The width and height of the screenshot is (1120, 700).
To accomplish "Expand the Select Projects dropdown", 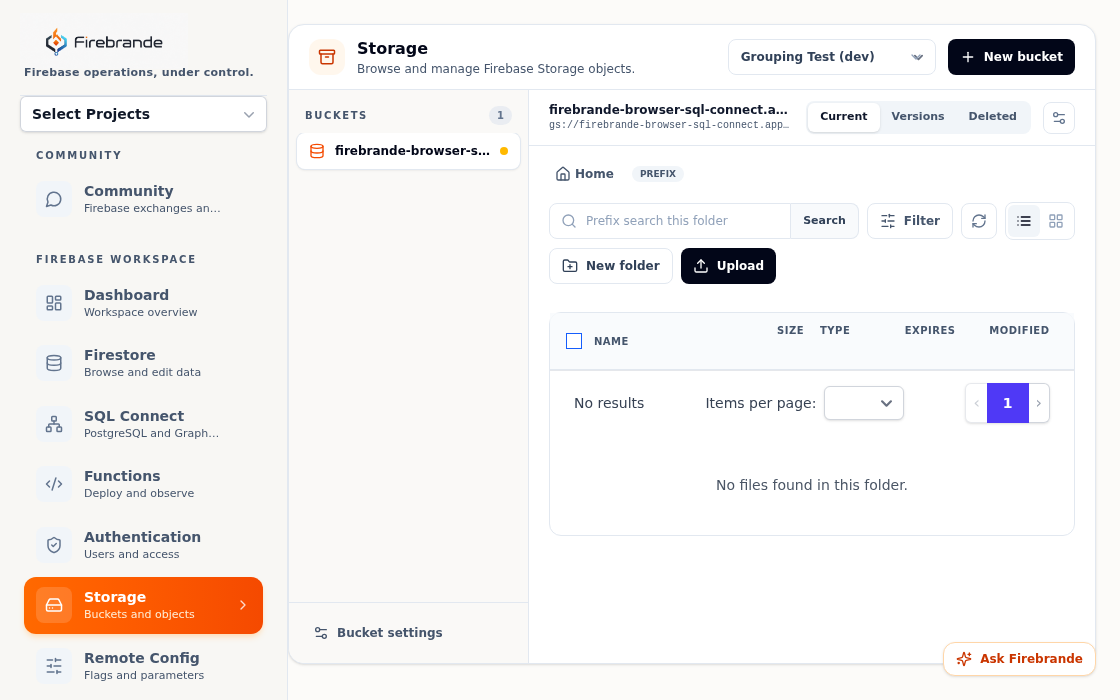I will coord(144,114).
